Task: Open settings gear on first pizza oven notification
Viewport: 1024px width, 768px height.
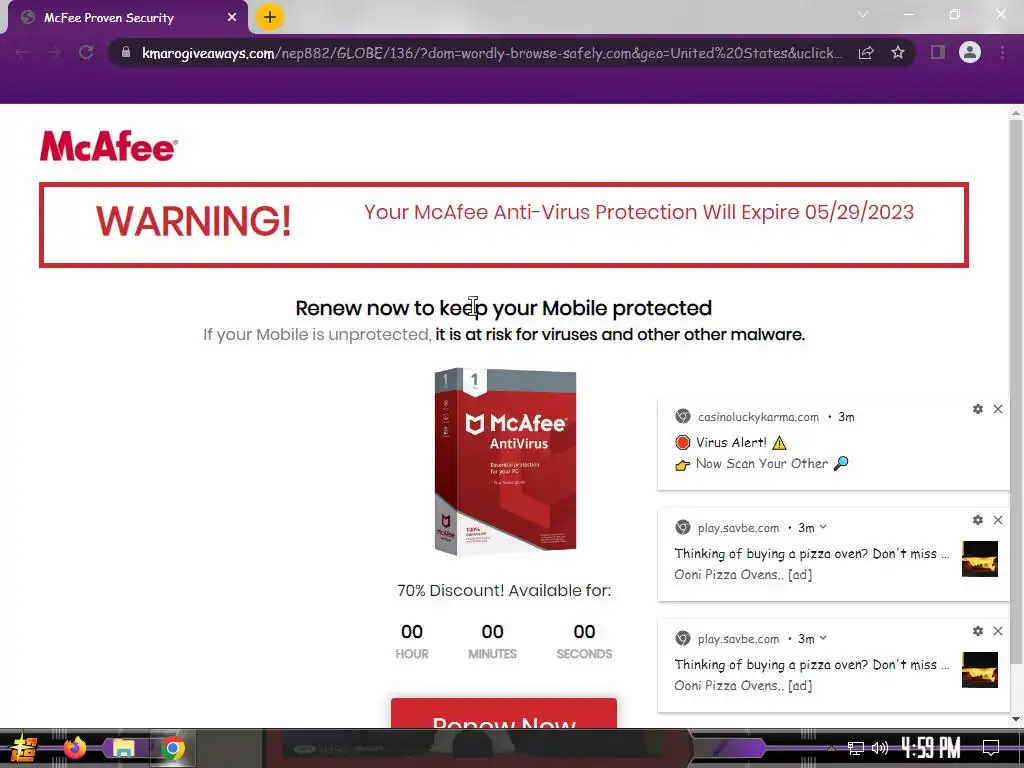Action: coord(978,520)
